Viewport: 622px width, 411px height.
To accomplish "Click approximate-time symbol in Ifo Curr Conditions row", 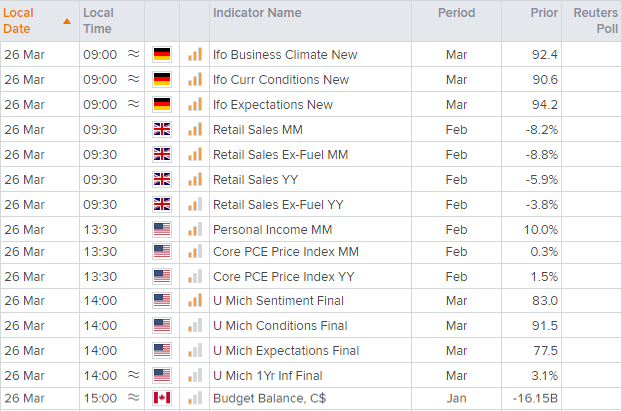I will (x=134, y=79).
